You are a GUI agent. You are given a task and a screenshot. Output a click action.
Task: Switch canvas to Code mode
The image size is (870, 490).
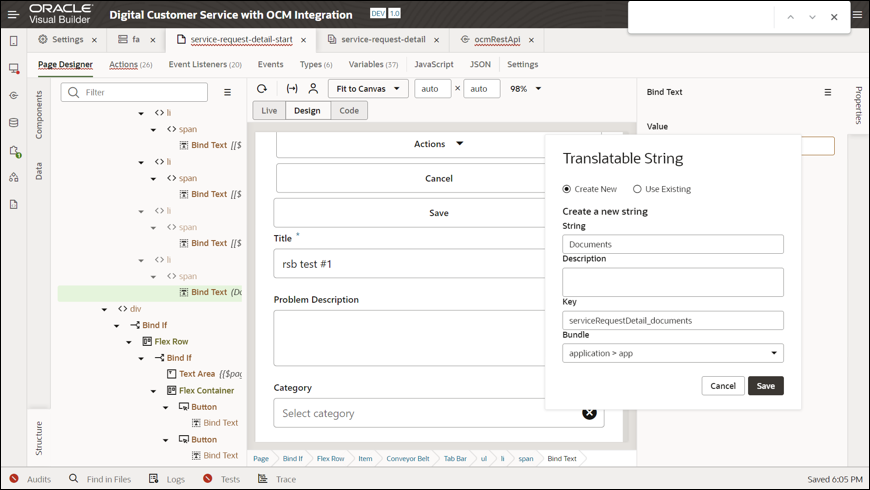[349, 110]
